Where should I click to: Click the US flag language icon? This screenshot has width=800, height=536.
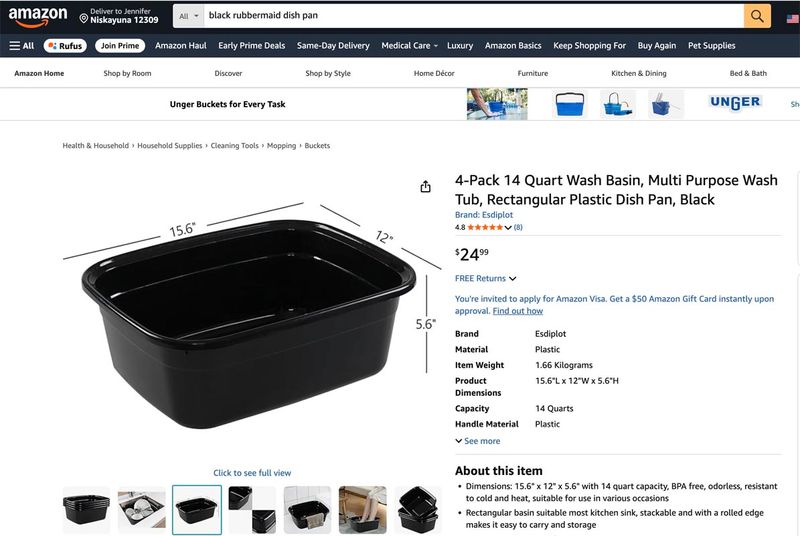point(792,19)
